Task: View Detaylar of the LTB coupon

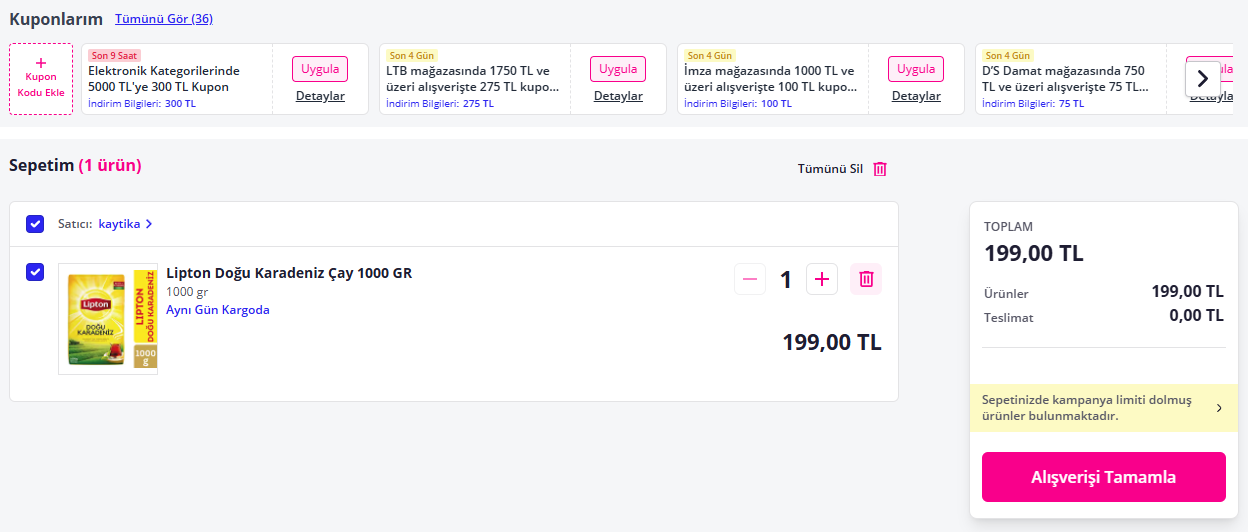Action: pyautogui.click(x=618, y=96)
